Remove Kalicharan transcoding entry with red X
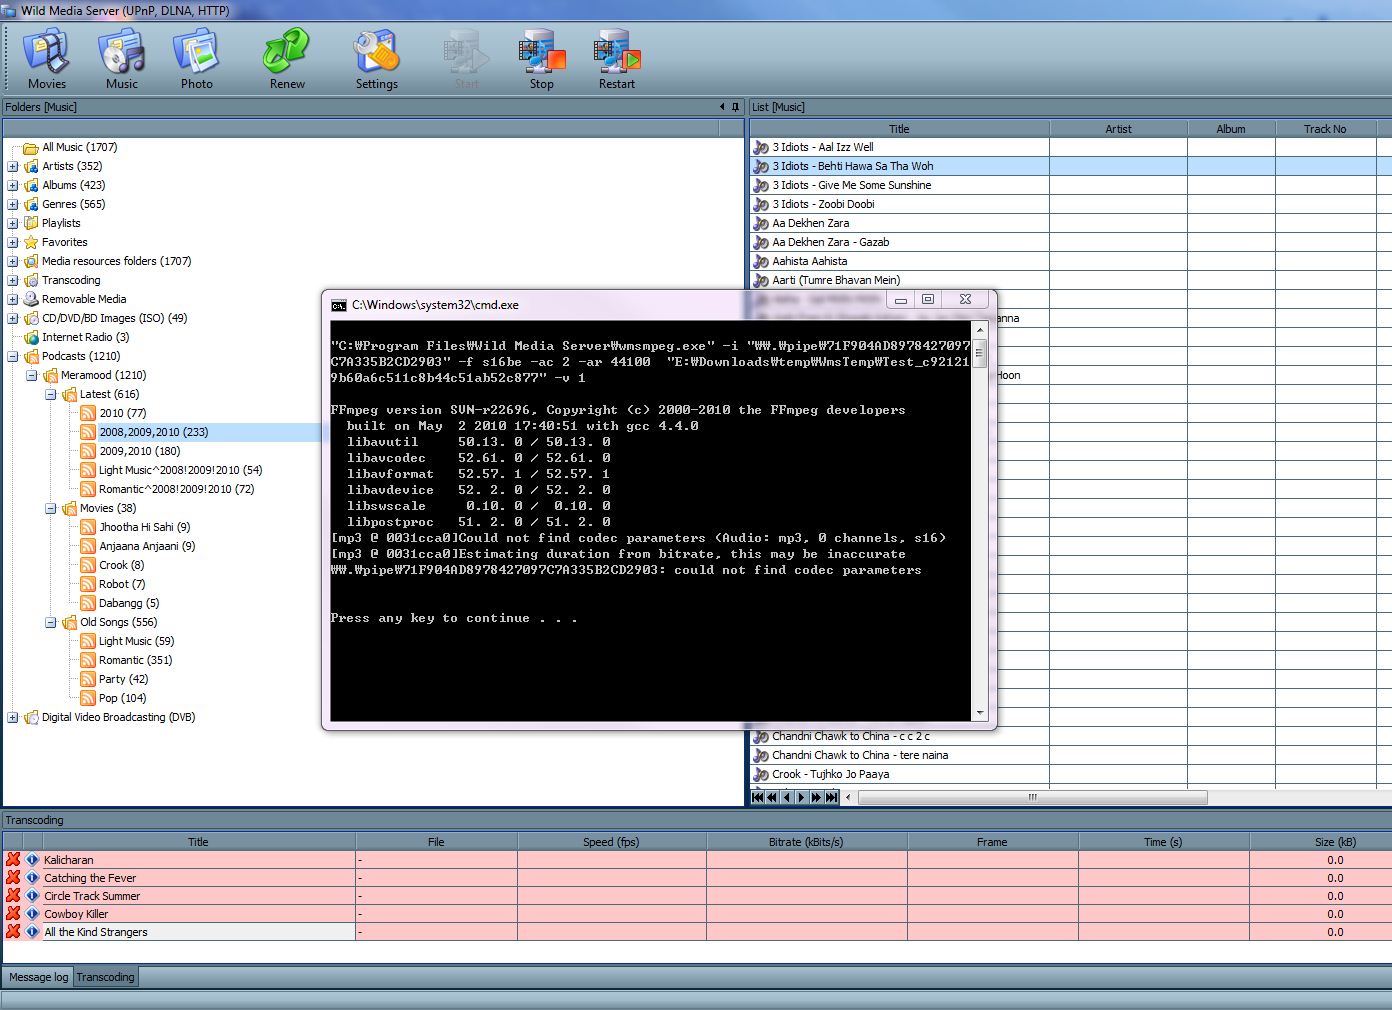Viewport: 1392px width, 1010px height. point(13,859)
